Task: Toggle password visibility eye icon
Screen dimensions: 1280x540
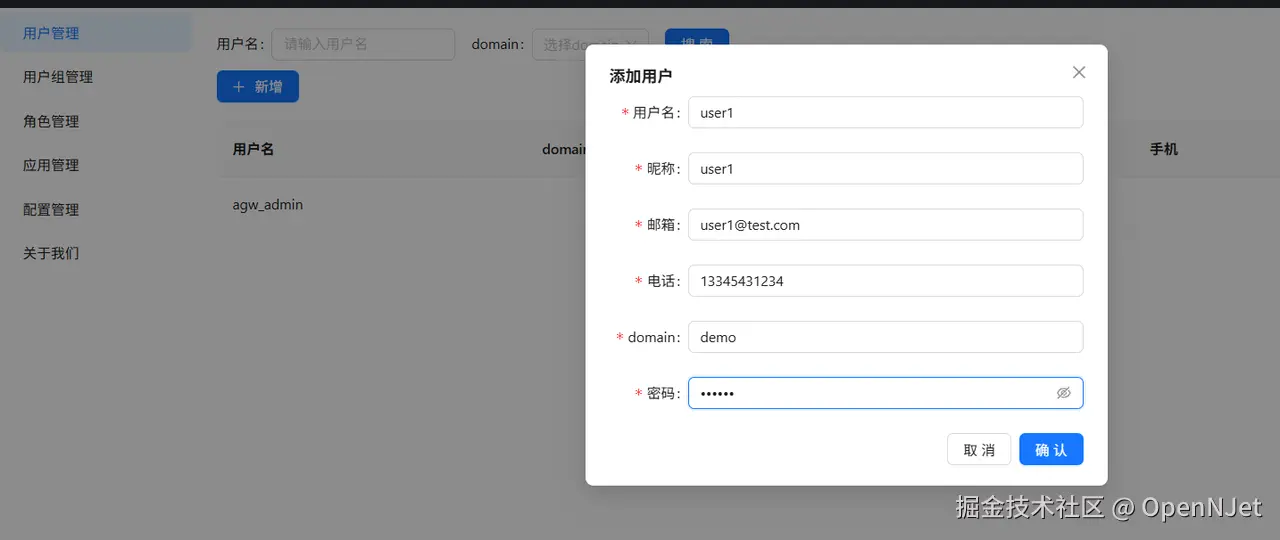Action: (1064, 393)
